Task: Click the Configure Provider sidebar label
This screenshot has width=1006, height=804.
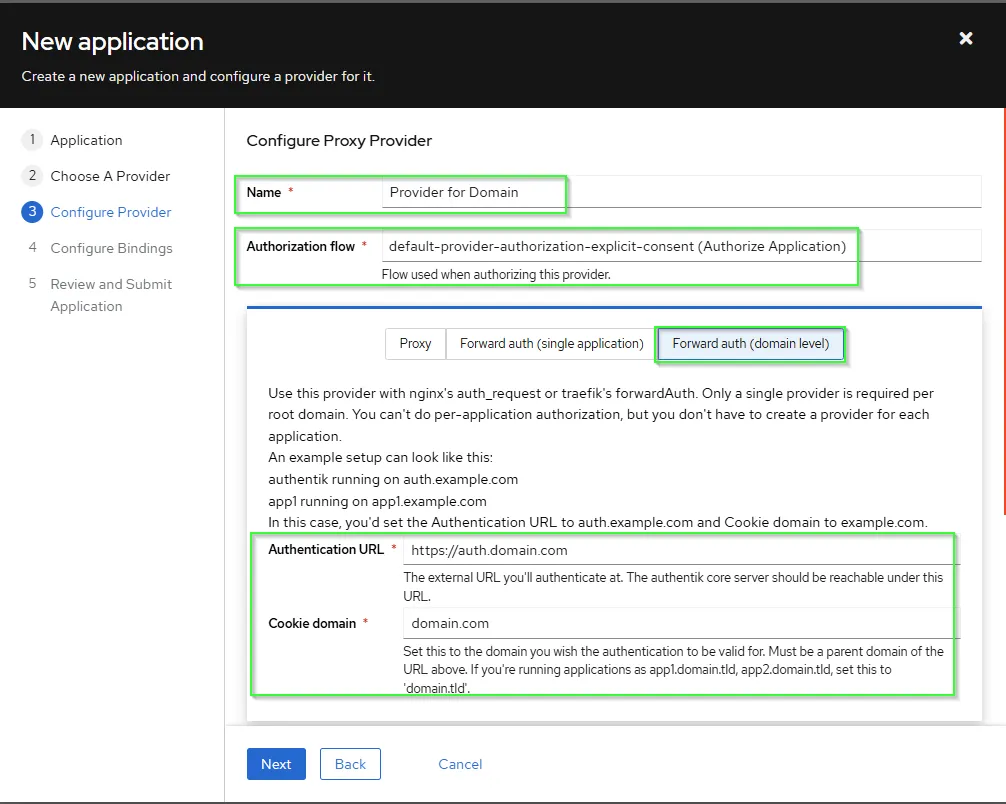Action: tap(110, 212)
